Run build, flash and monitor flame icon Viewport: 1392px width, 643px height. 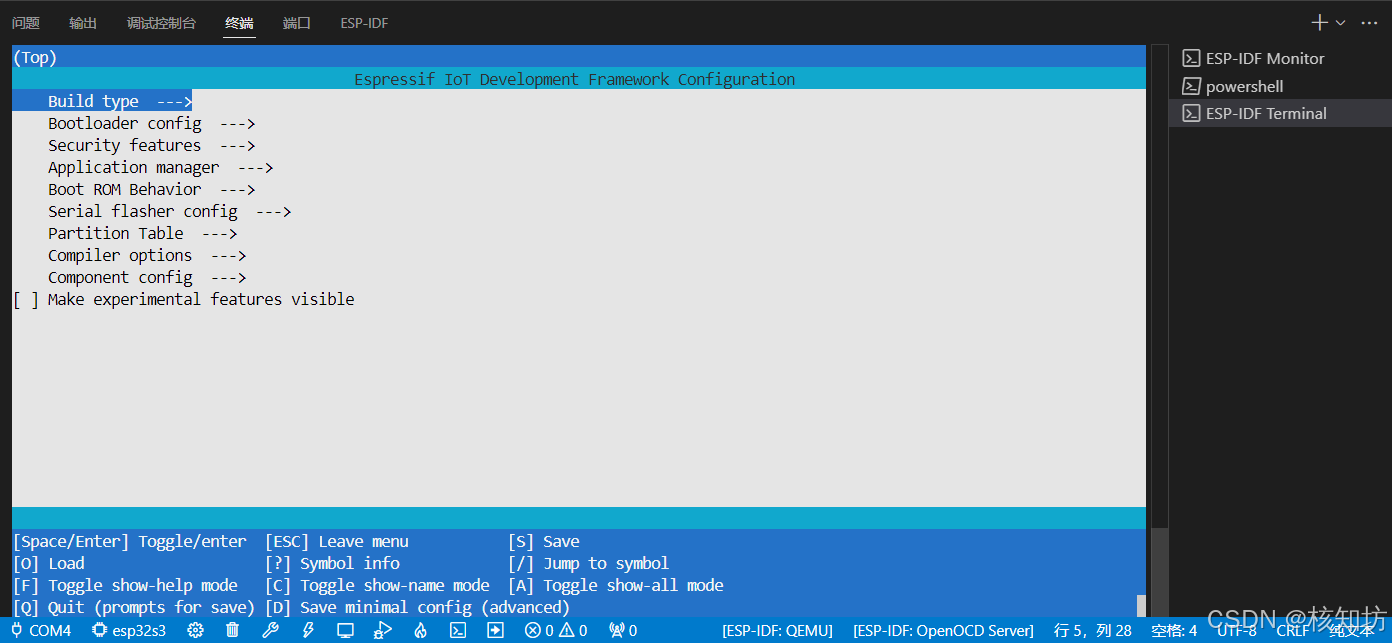pyautogui.click(x=420, y=630)
